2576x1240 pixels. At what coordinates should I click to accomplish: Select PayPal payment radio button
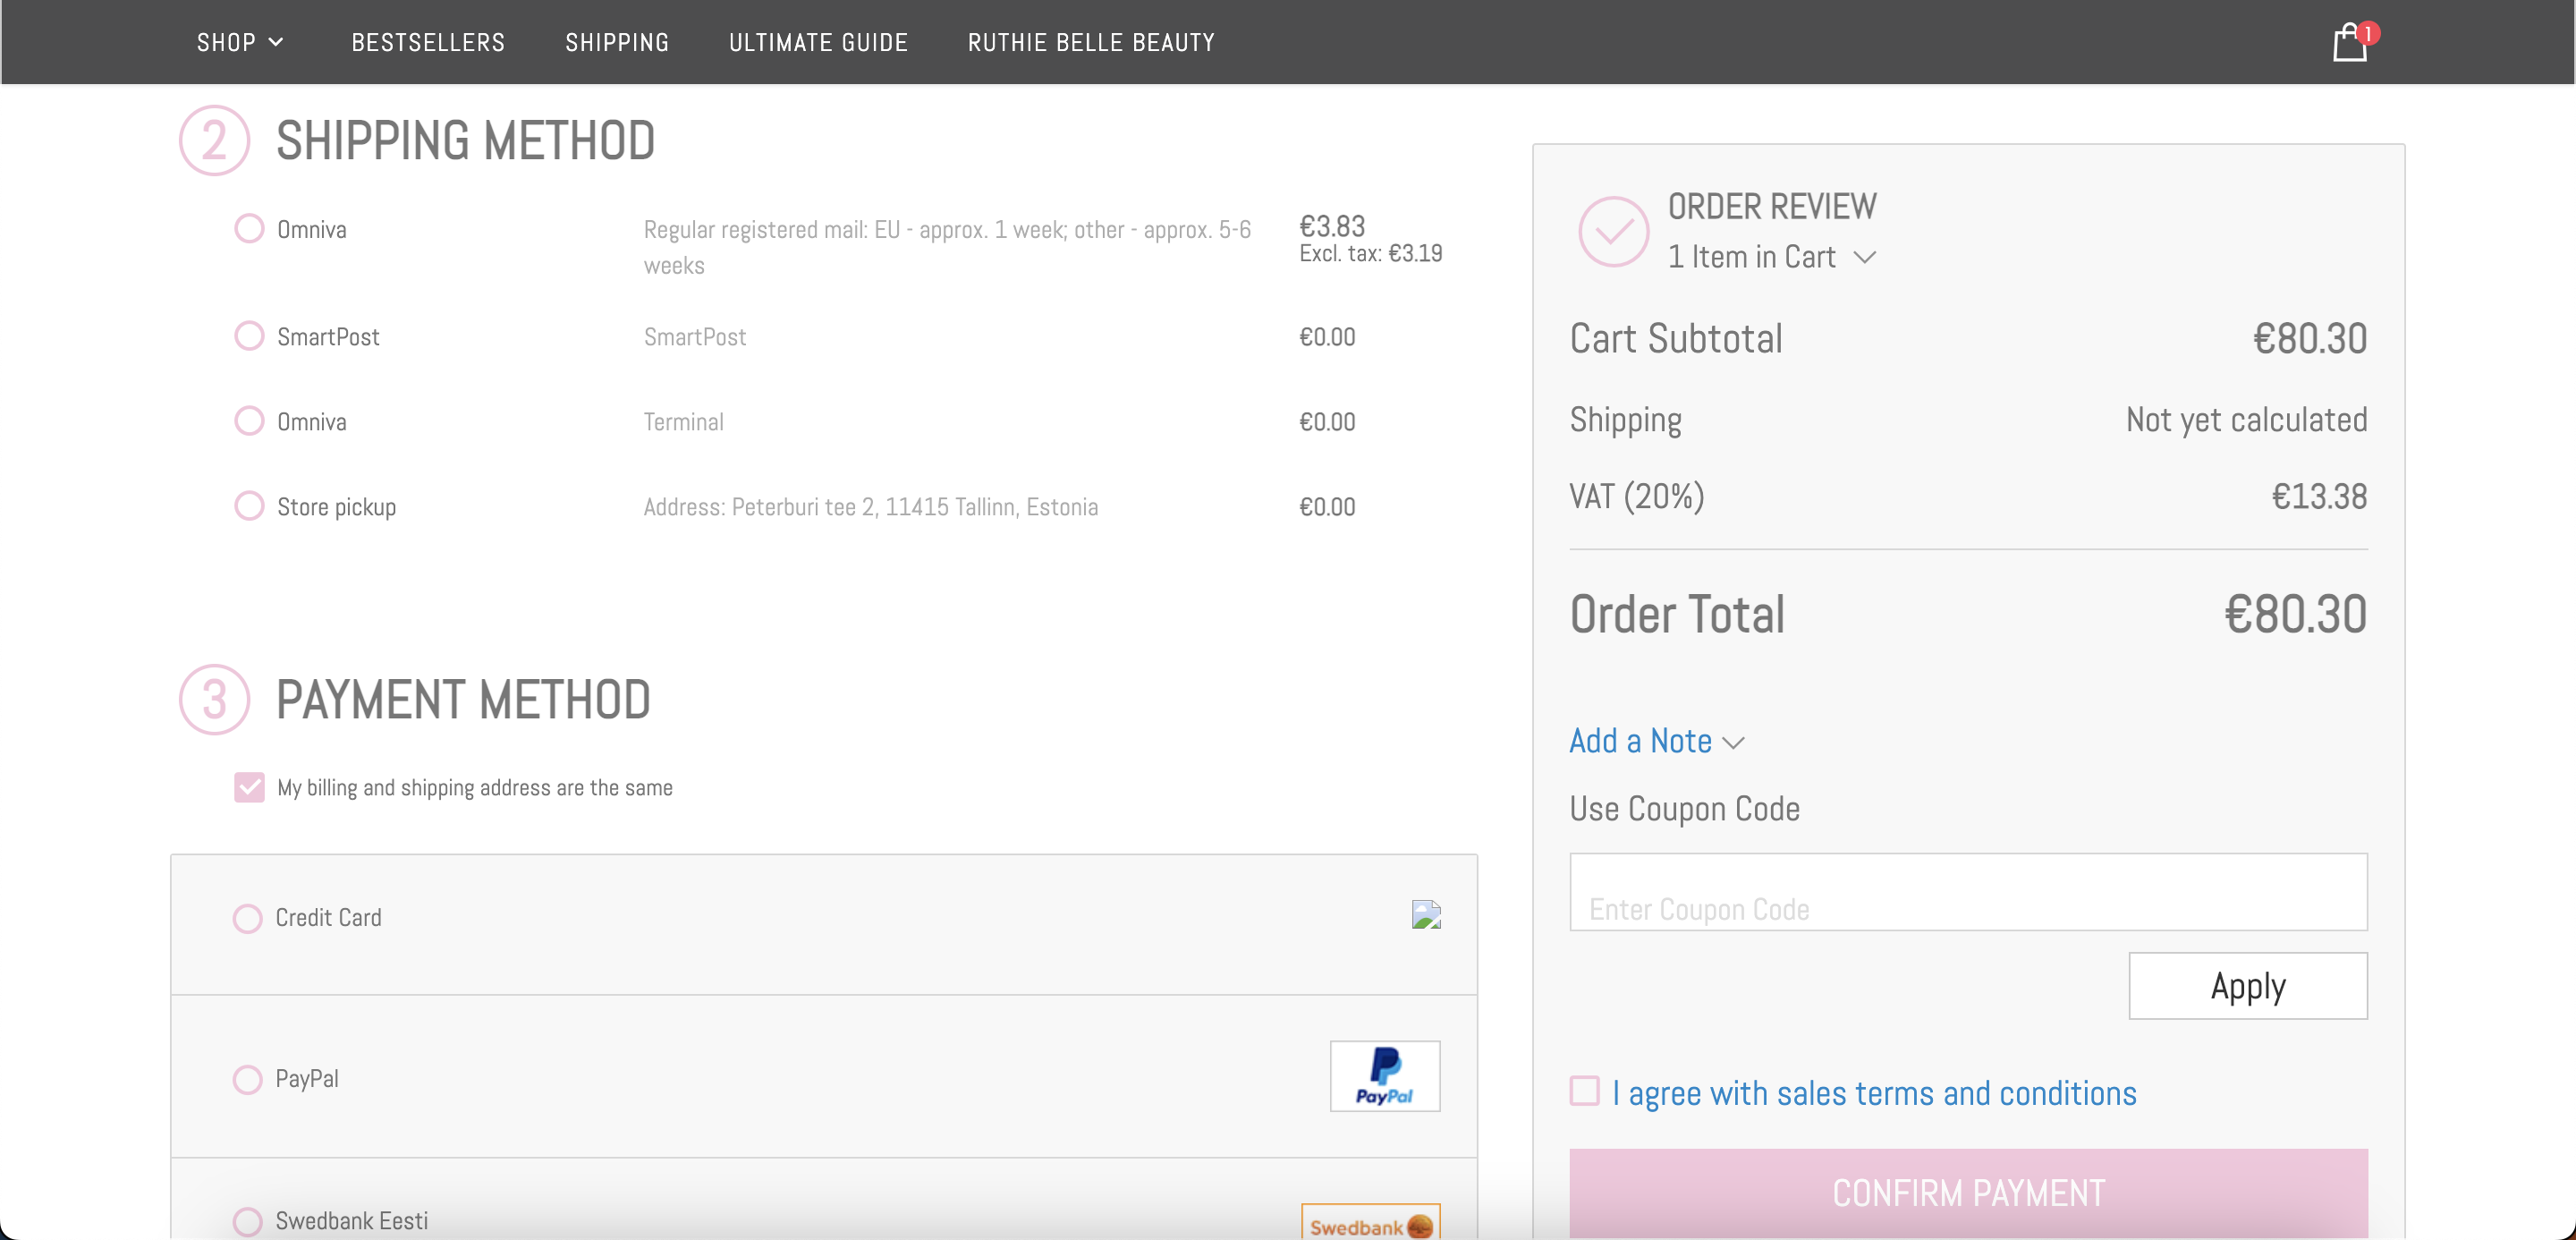click(247, 1079)
